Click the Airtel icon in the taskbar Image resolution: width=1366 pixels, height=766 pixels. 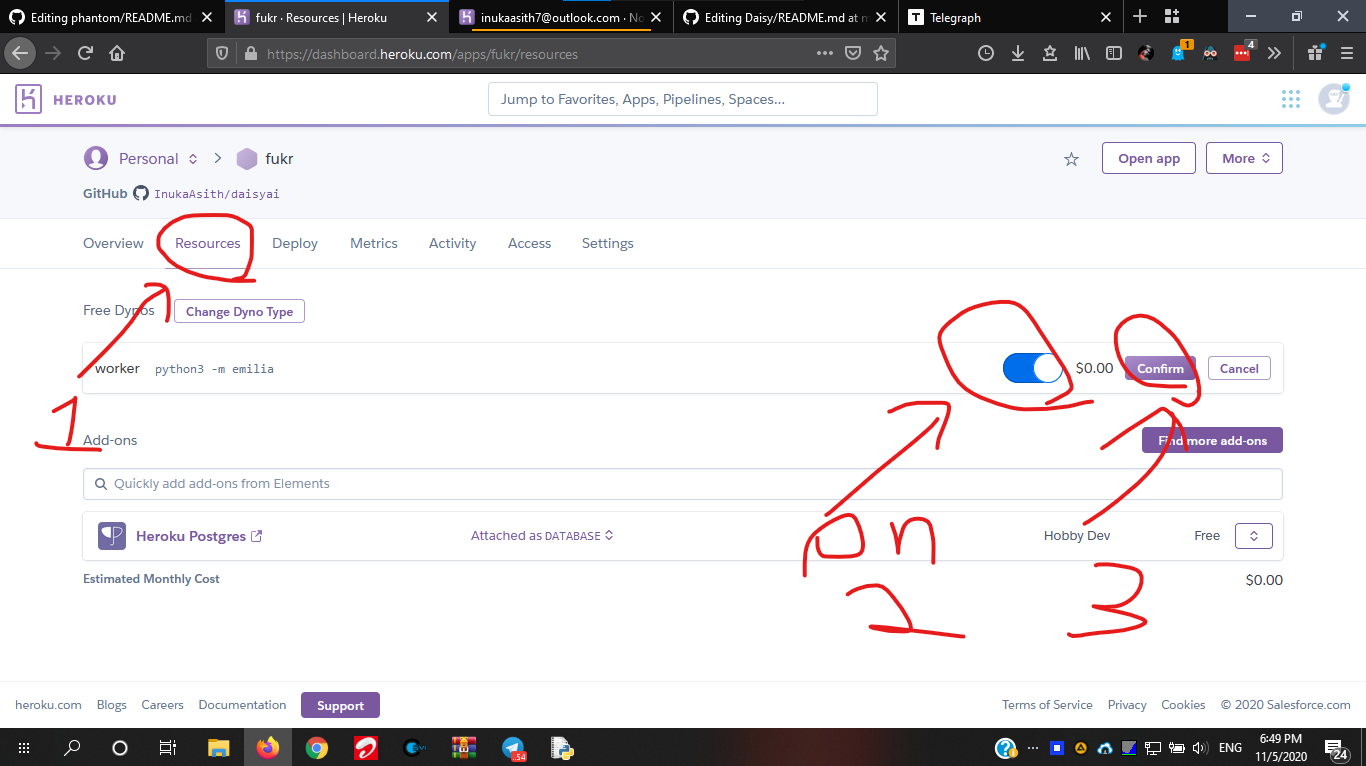tap(365, 747)
